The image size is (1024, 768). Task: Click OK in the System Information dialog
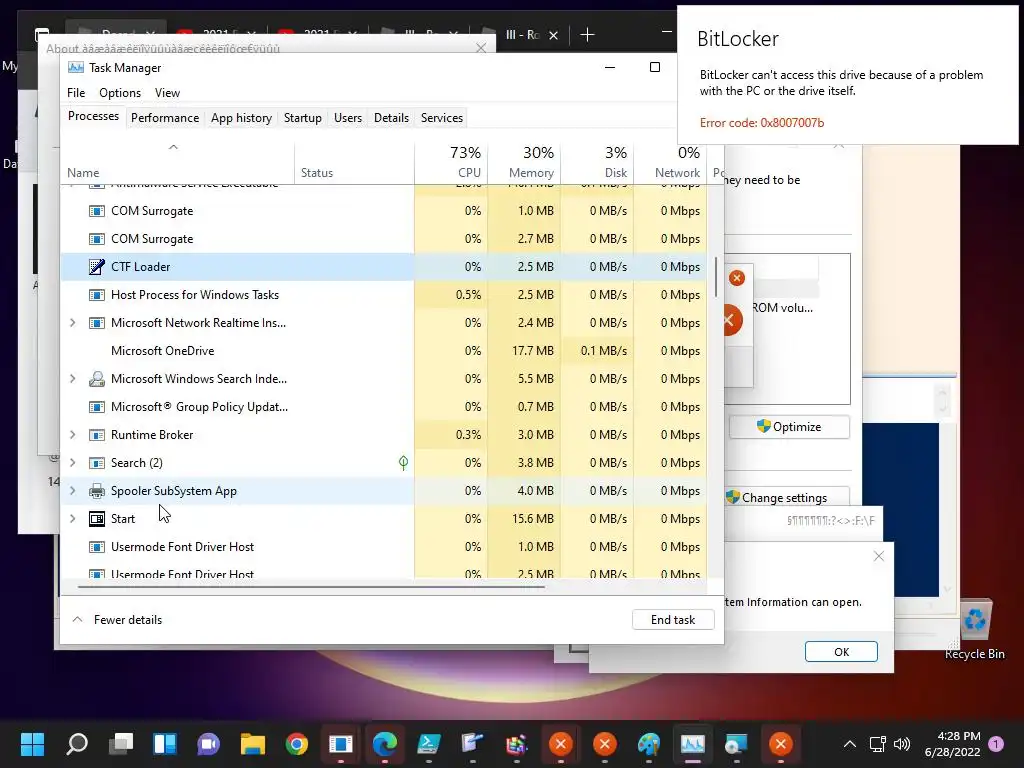pyautogui.click(x=841, y=652)
